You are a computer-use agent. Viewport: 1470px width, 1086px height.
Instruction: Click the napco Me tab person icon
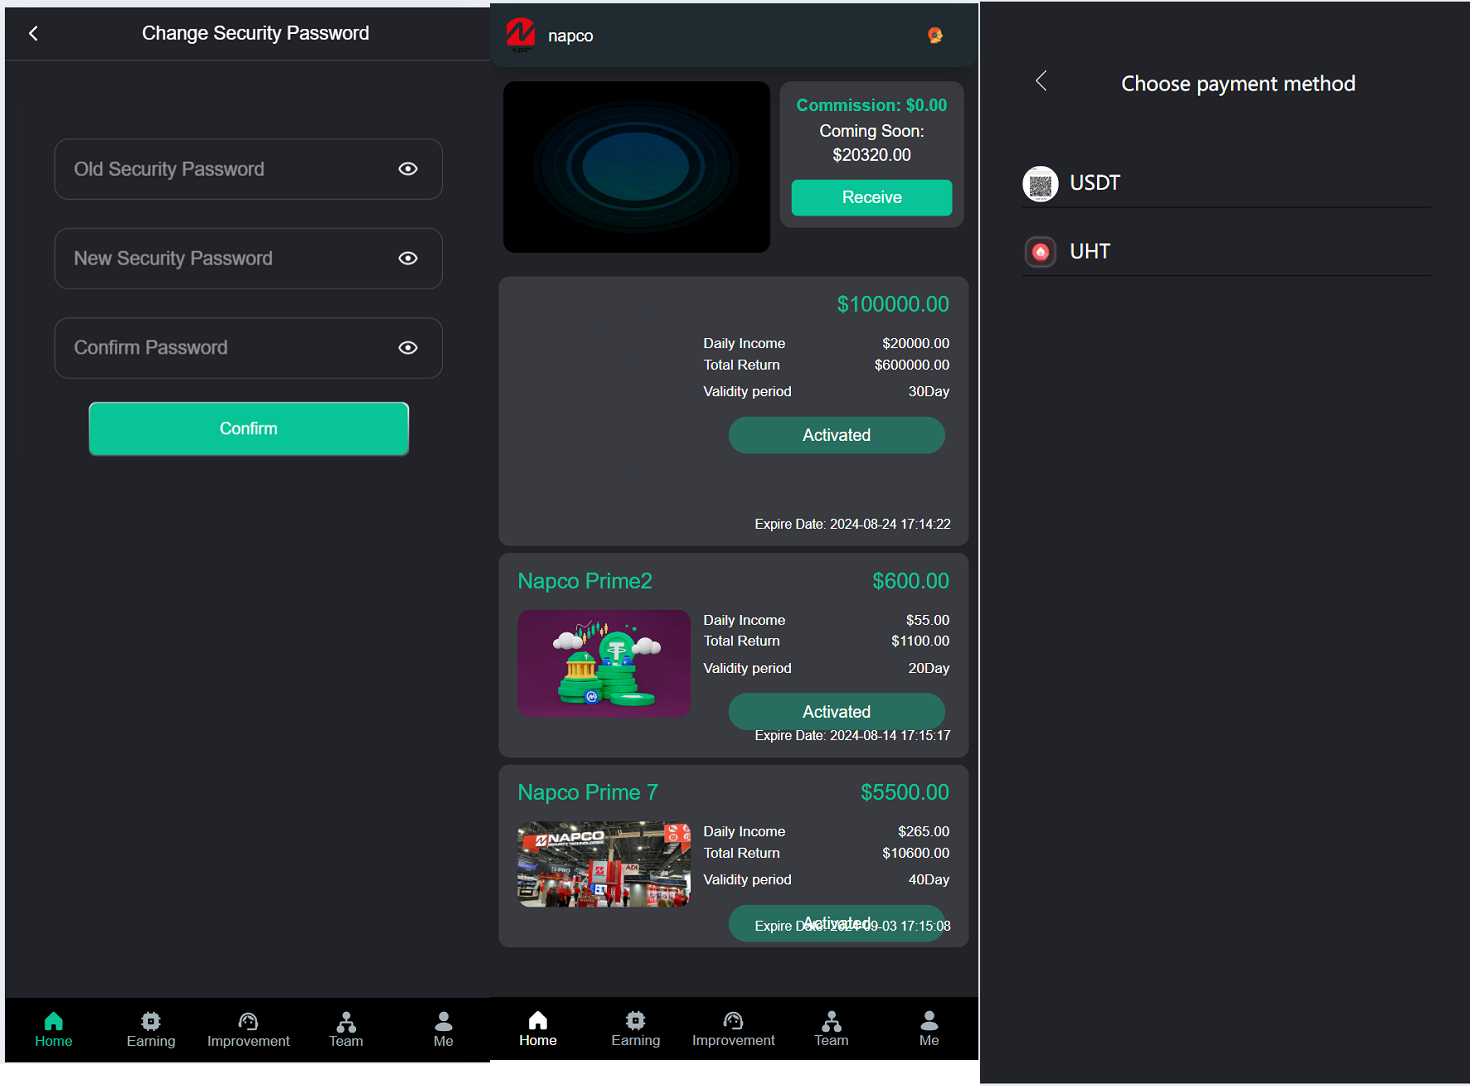(x=929, y=1020)
